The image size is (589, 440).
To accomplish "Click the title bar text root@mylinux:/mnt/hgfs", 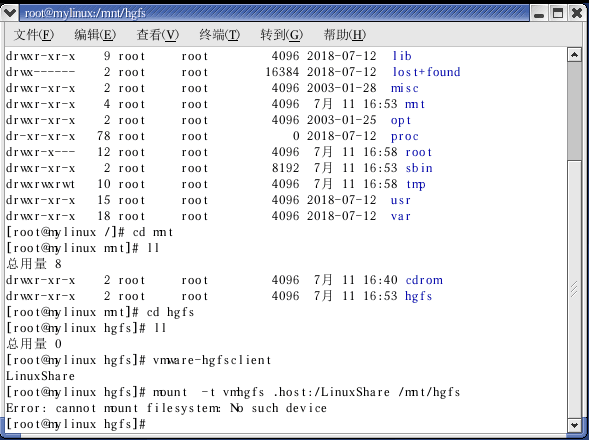I will click(x=85, y=13).
